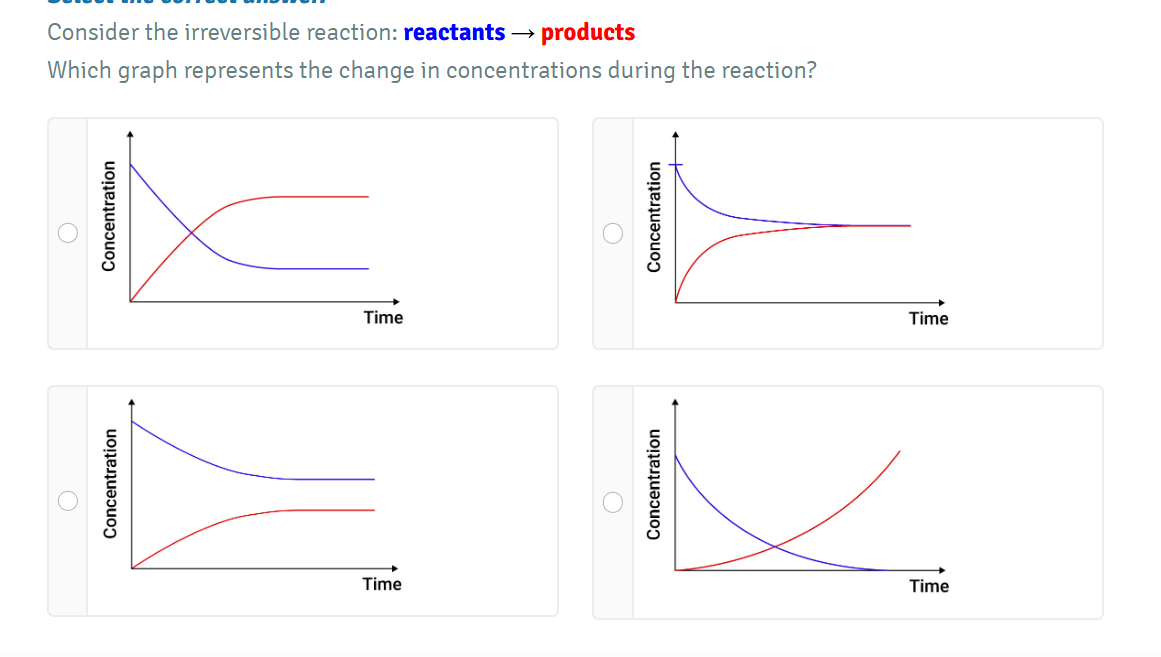1161x657 pixels.
Task: Click "Time" label on non-crossing plateau graph
Action: pyautogui.click(x=381, y=584)
